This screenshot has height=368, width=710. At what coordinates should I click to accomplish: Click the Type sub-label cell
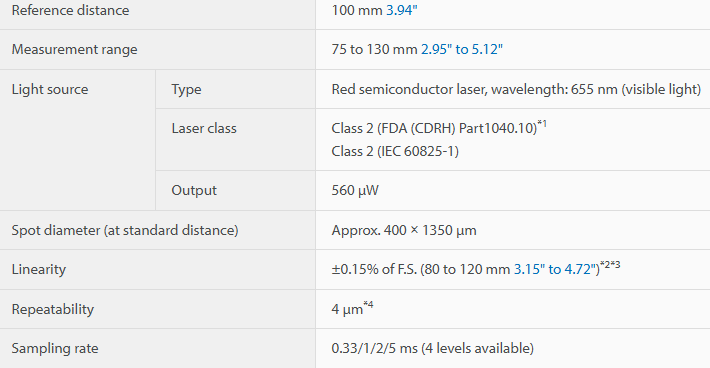tap(235, 89)
